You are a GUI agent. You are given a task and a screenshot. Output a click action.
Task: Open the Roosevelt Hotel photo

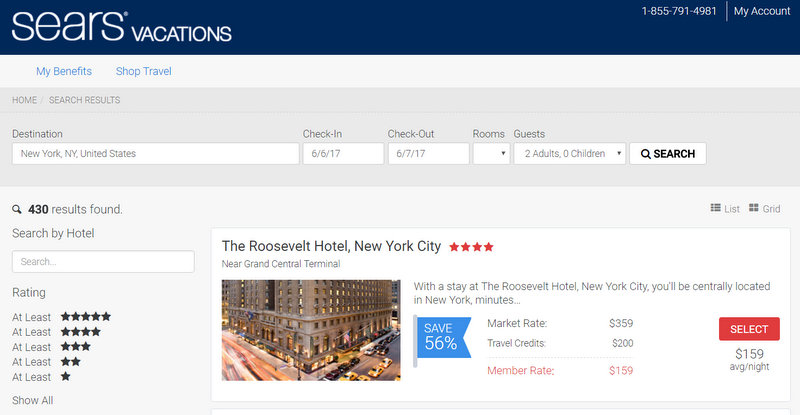(x=311, y=330)
